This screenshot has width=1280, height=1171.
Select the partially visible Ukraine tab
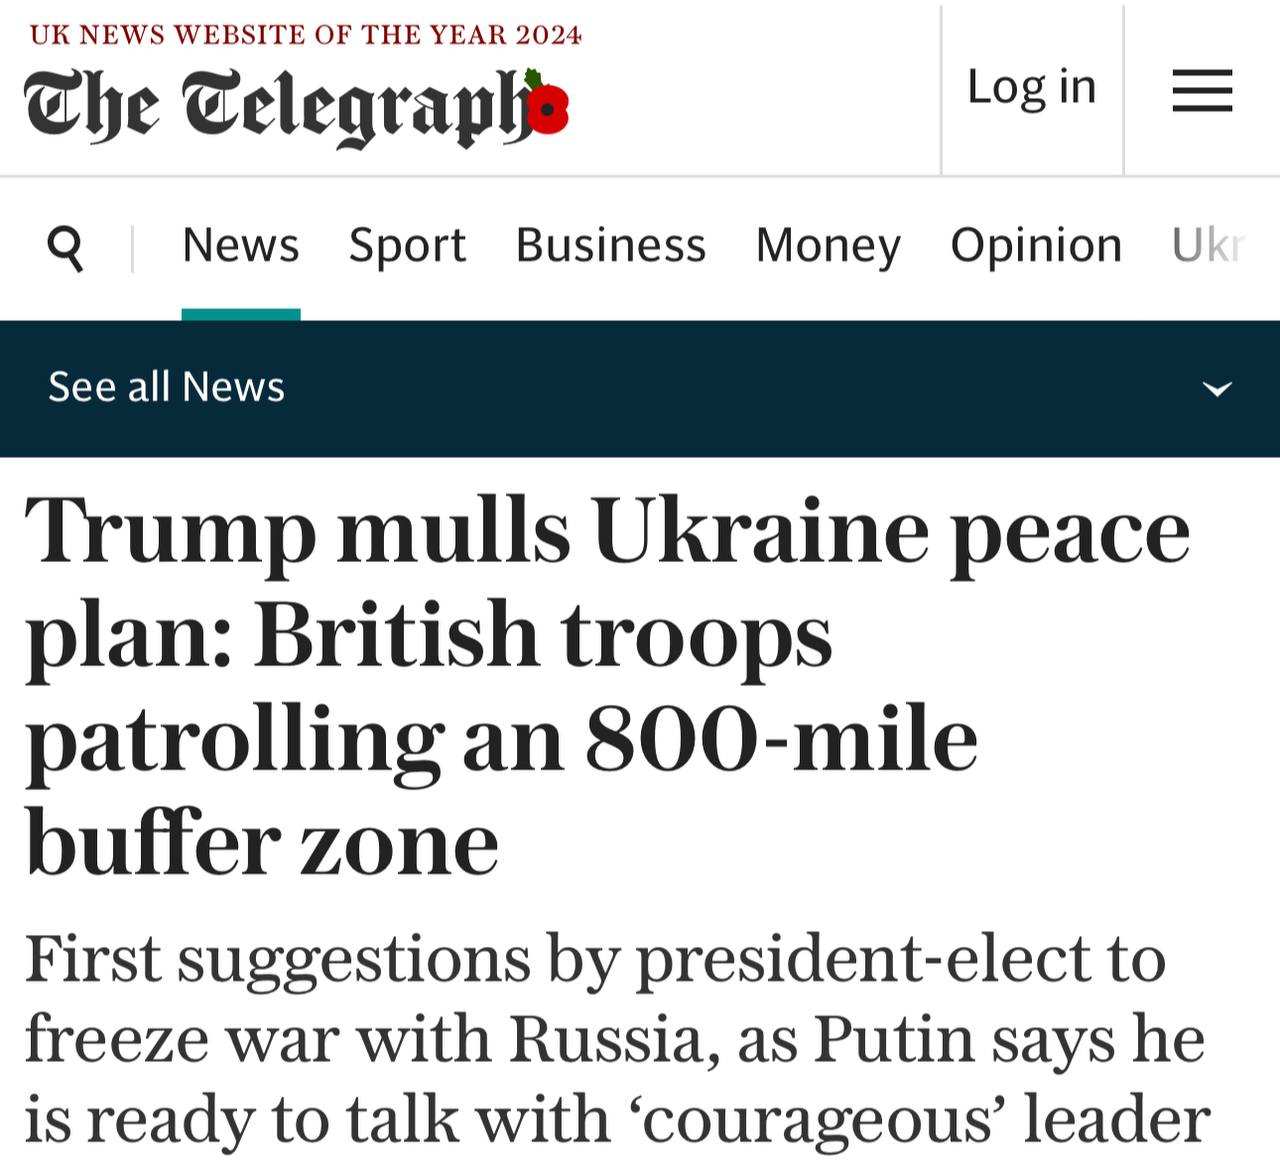coord(1208,246)
